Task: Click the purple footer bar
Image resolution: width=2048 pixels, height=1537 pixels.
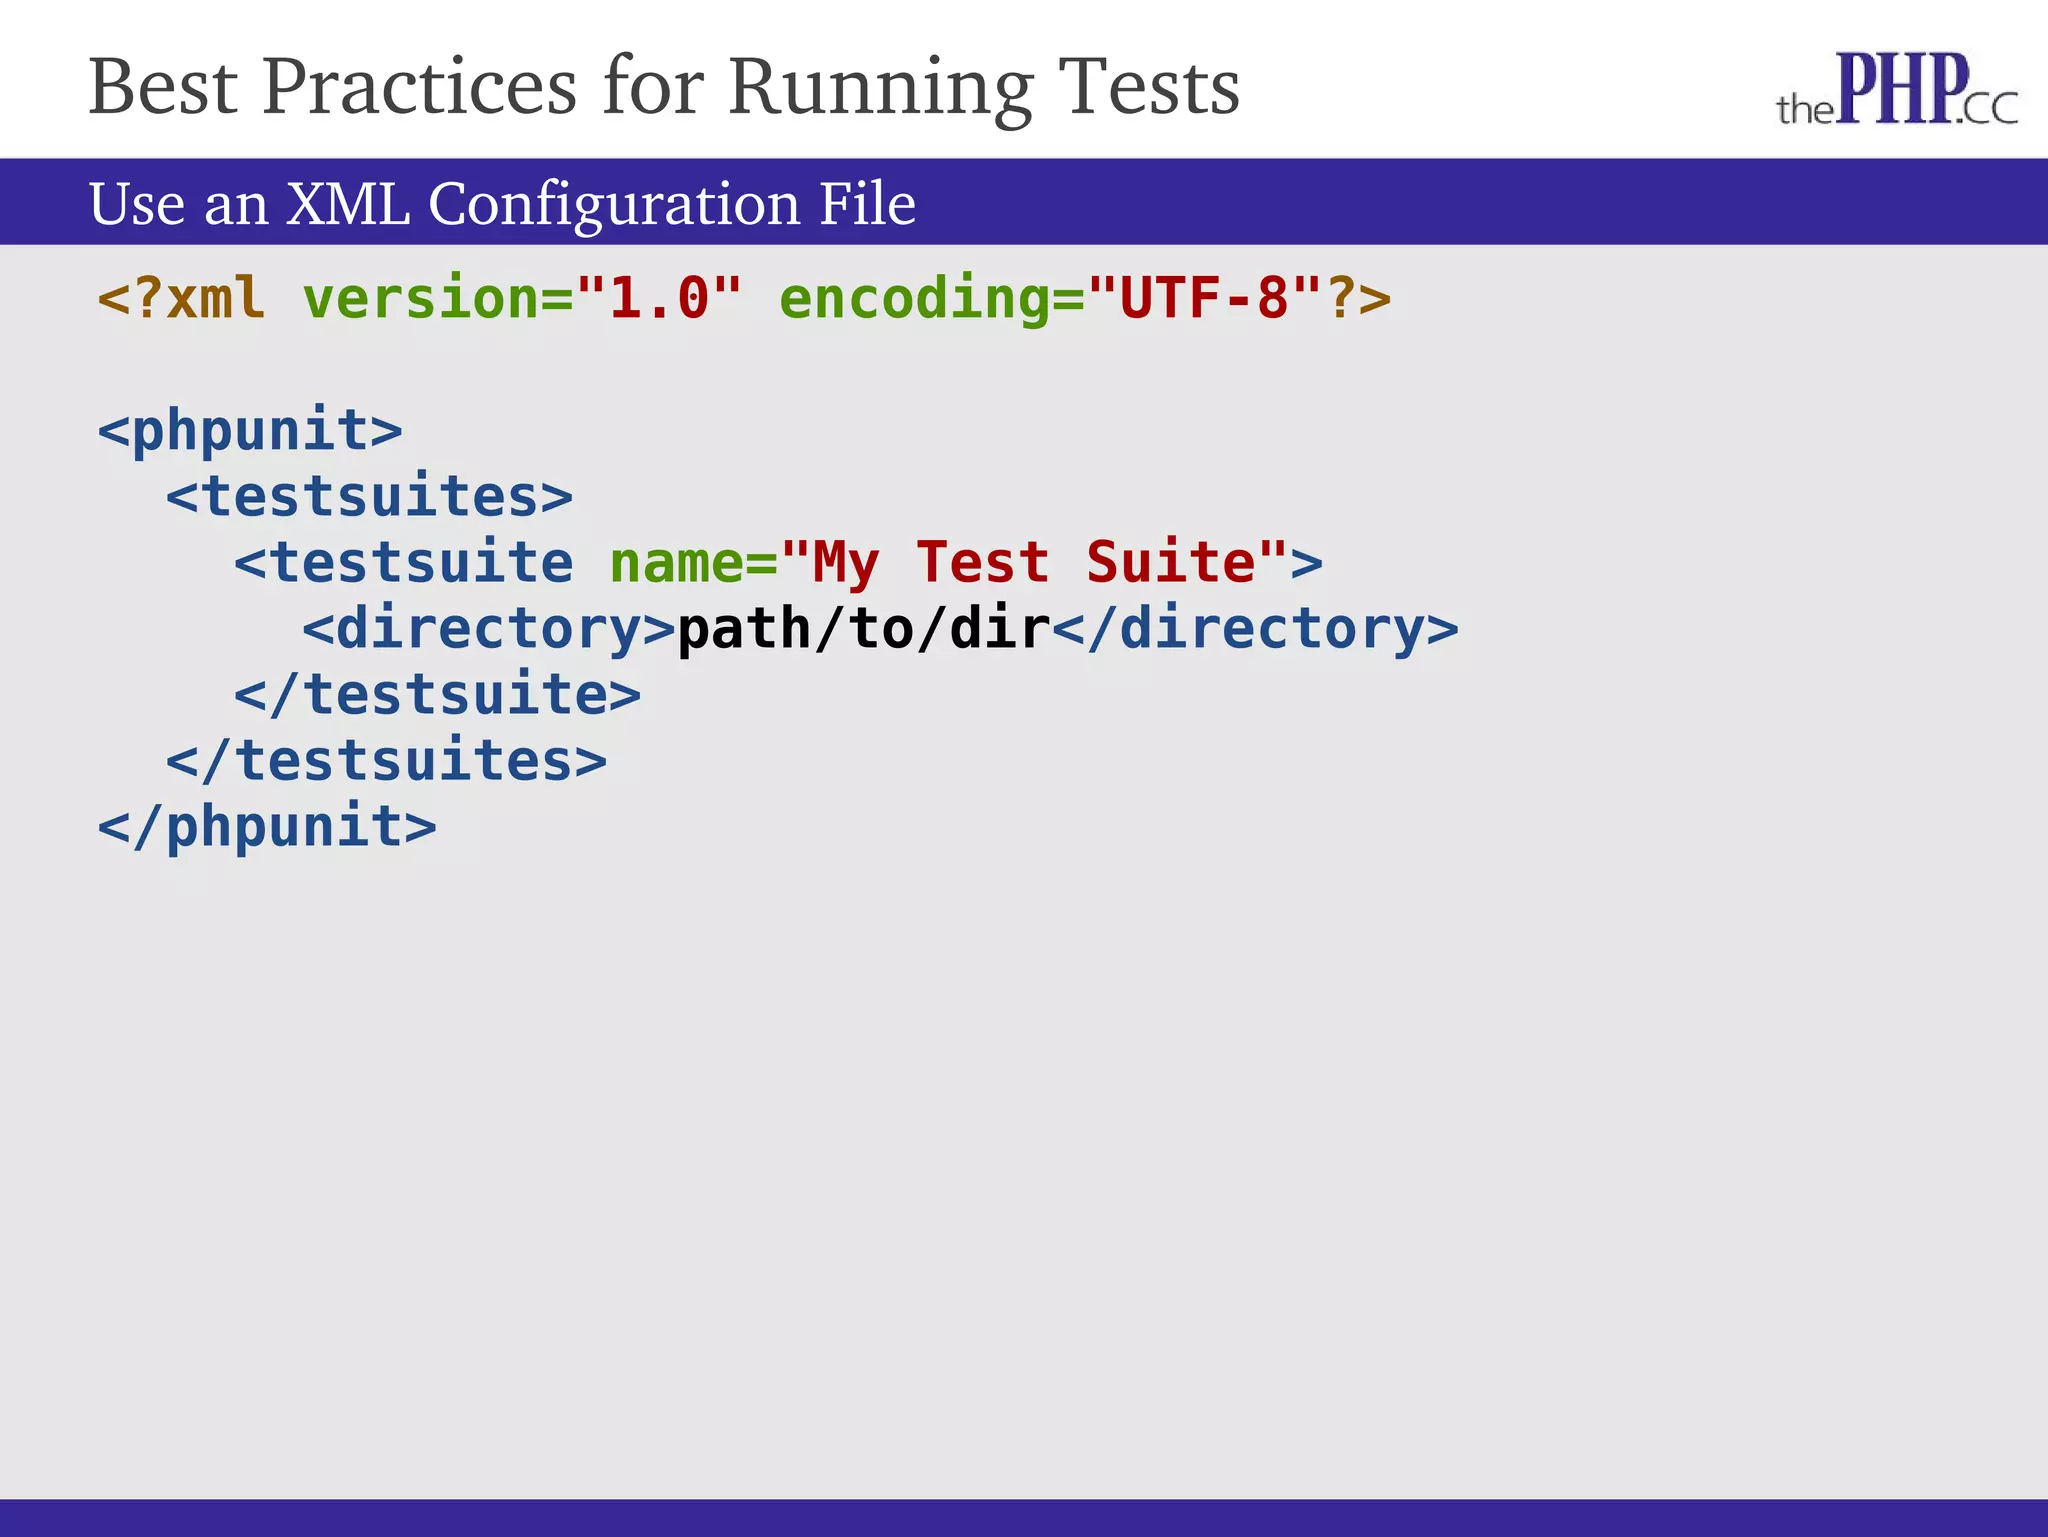Action: pos(1024,1517)
